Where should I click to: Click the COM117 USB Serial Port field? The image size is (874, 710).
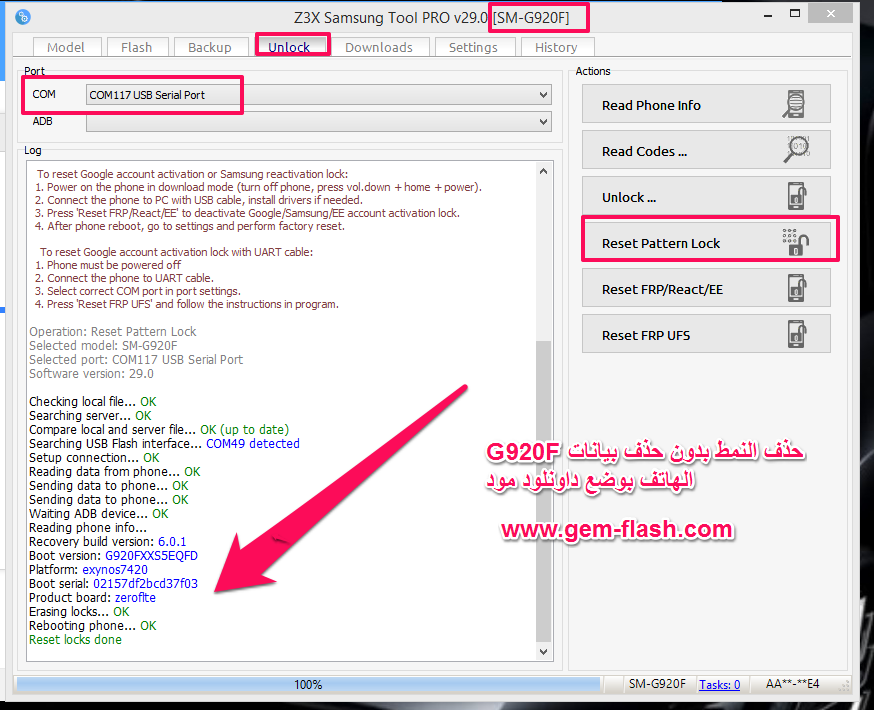[x=319, y=95]
